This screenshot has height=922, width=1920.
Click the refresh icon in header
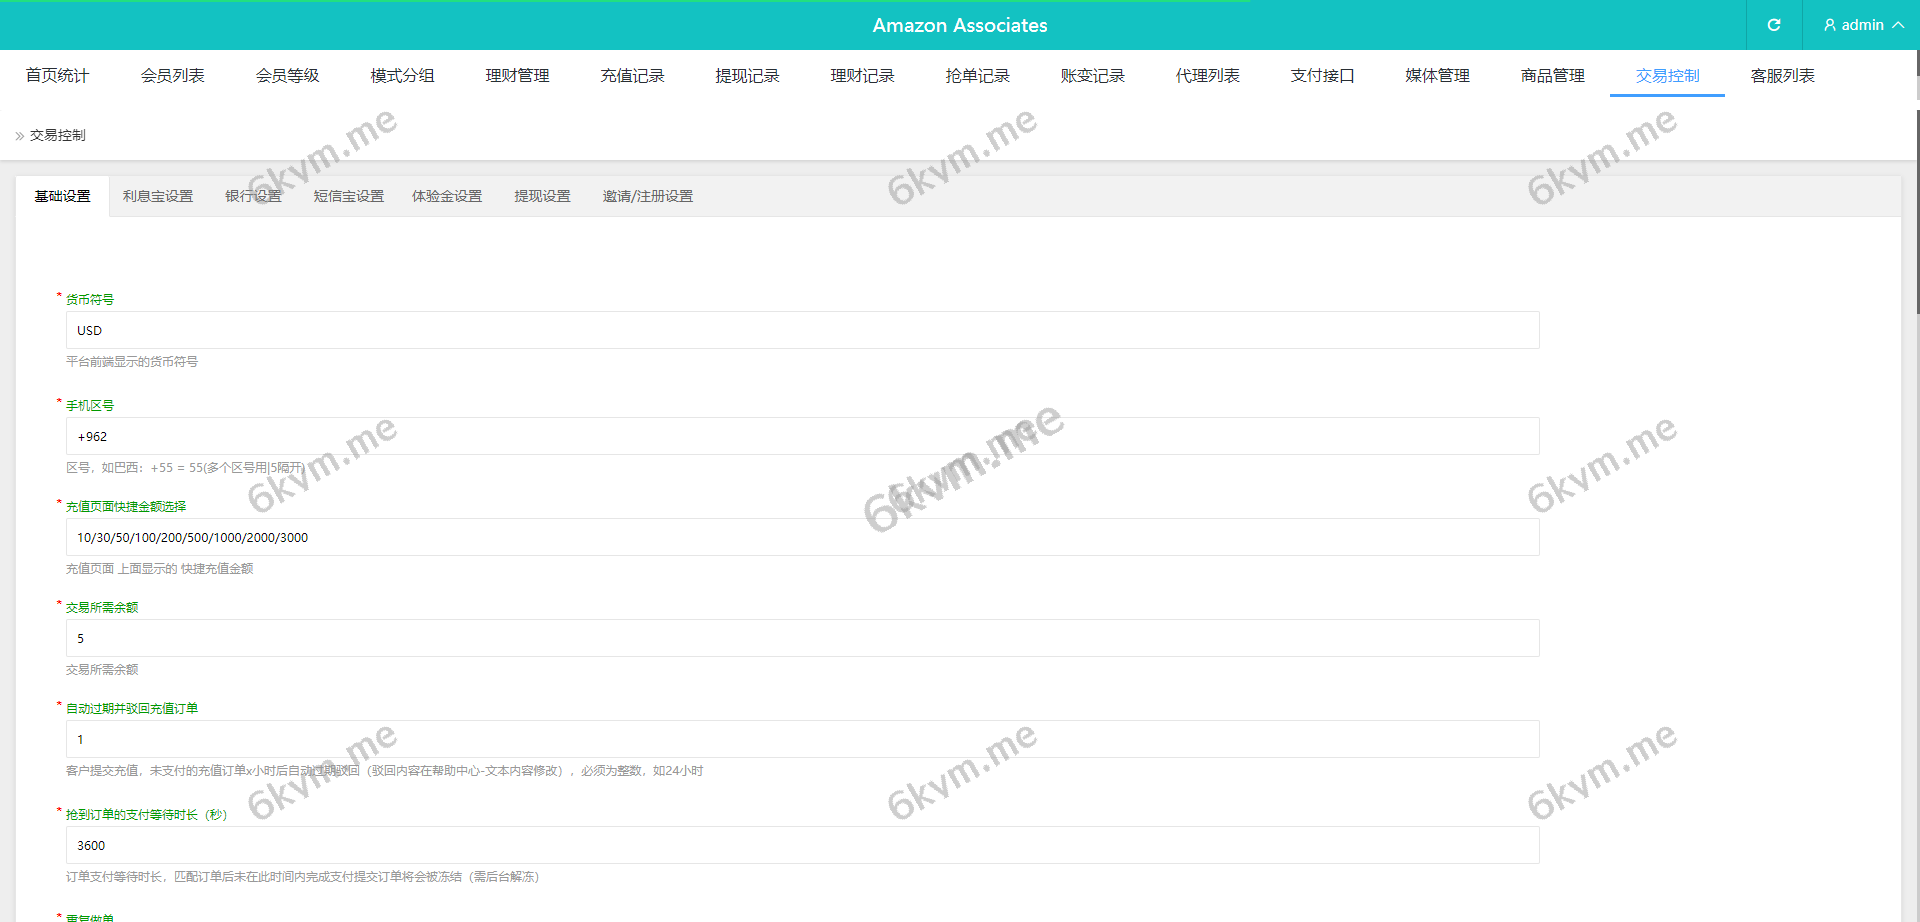point(1773,25)
